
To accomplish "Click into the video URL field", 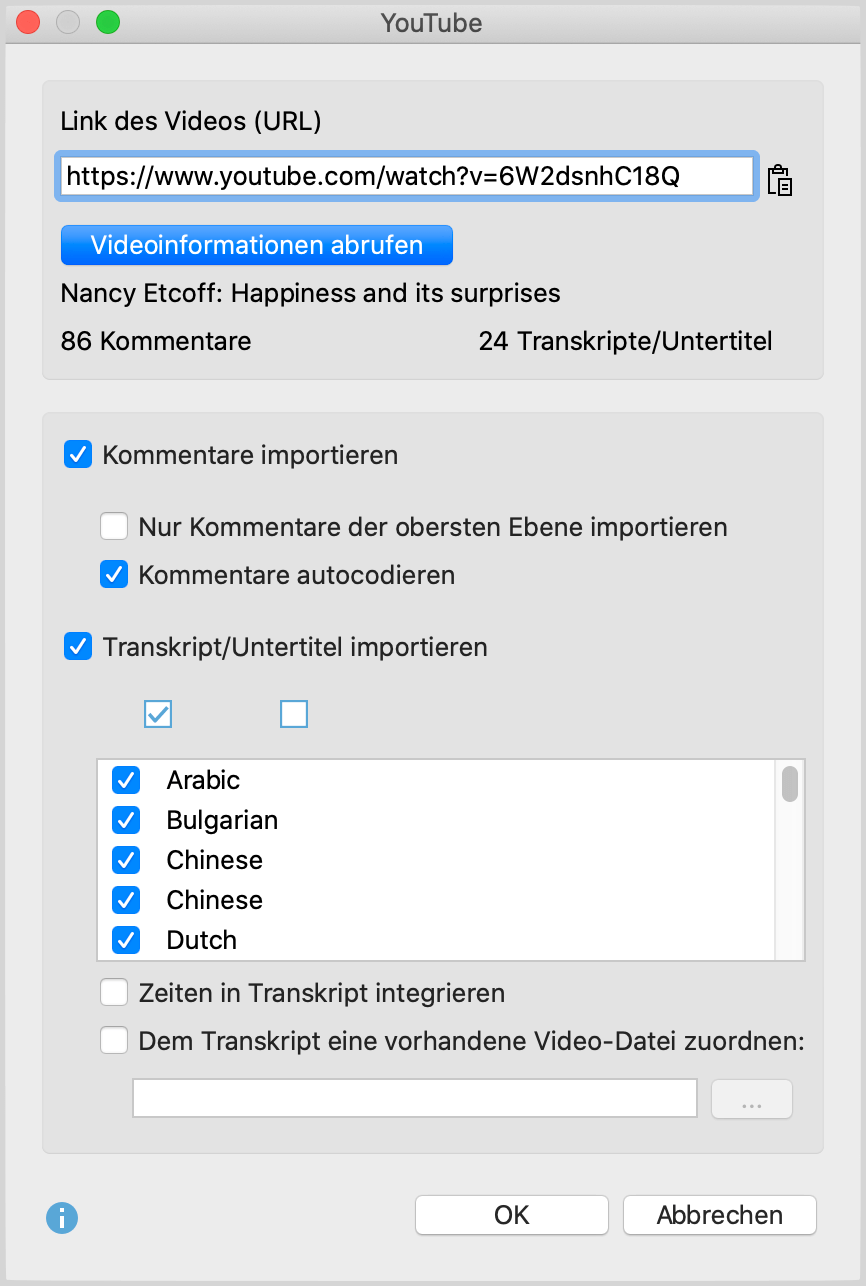I will (405, 177).
